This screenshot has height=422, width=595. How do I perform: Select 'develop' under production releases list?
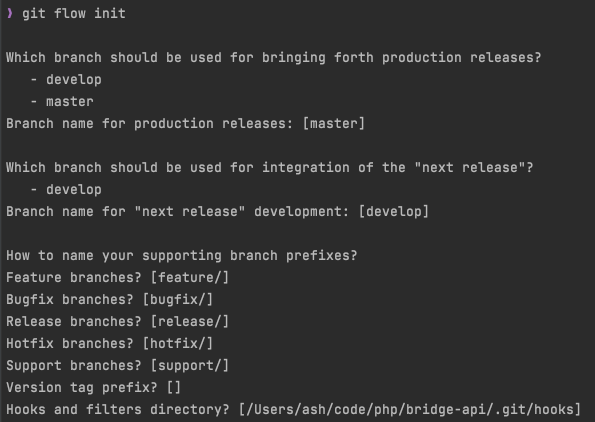tap(74, 80)
